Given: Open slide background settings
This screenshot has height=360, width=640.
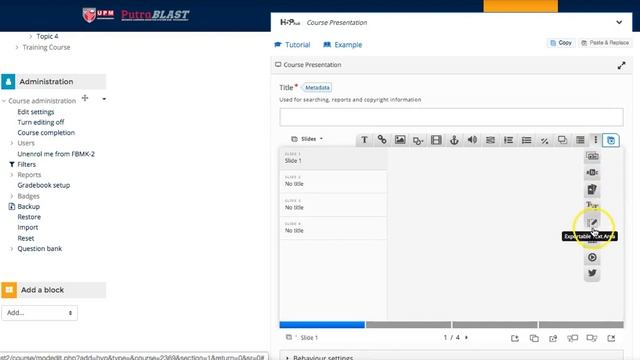Looking at the screenshot, I should (x=553, y=338).
